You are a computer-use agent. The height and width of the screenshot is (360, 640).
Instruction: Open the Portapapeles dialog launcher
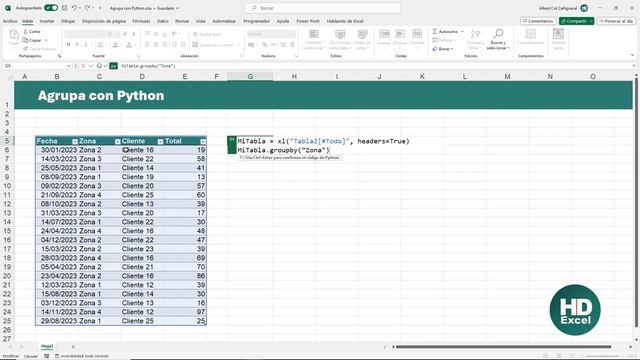pyautogui.click(x=59, y=56)
